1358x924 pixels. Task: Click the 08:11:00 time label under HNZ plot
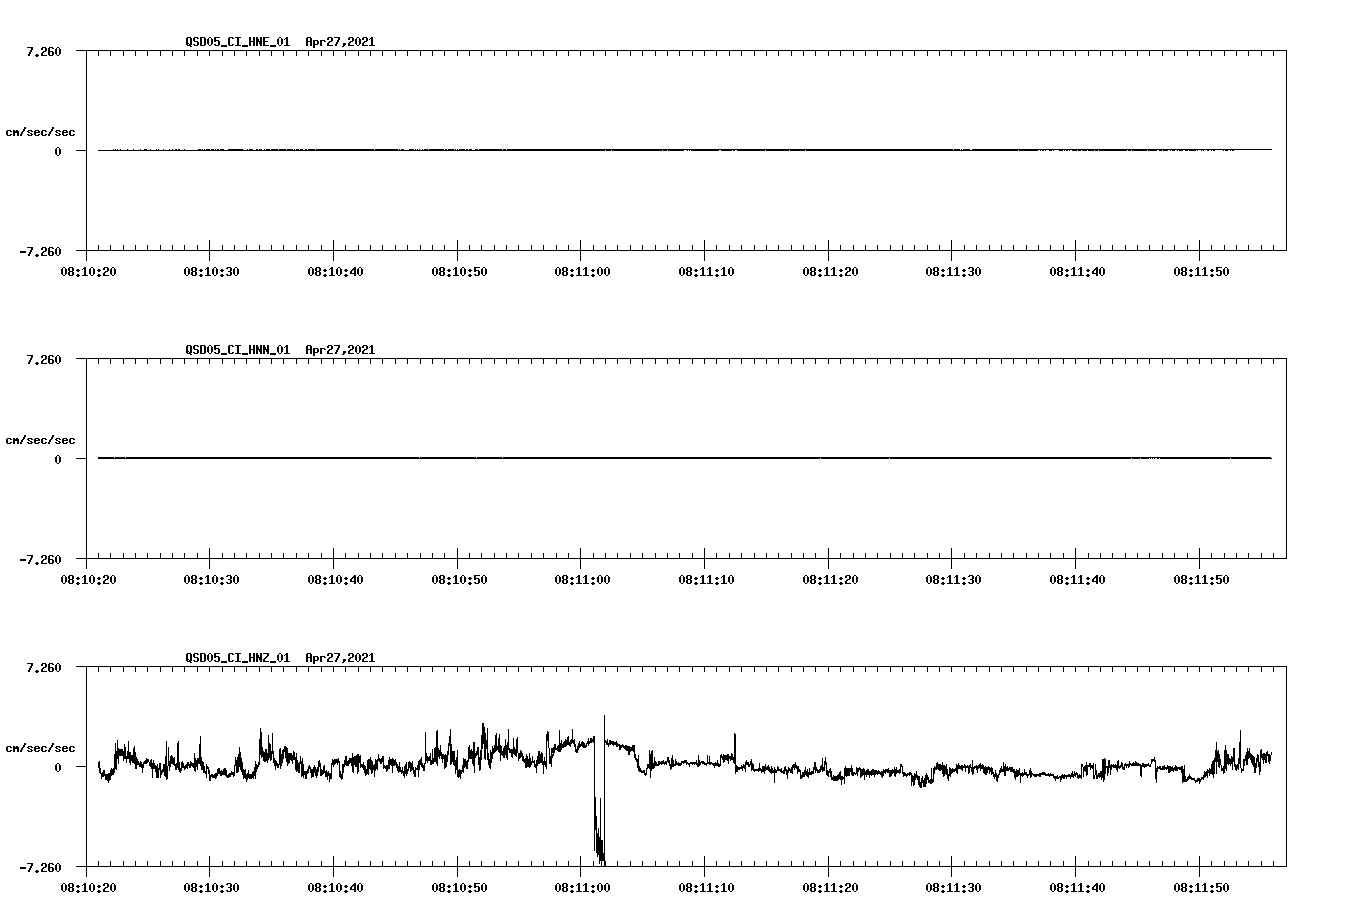tap(581, 885)
